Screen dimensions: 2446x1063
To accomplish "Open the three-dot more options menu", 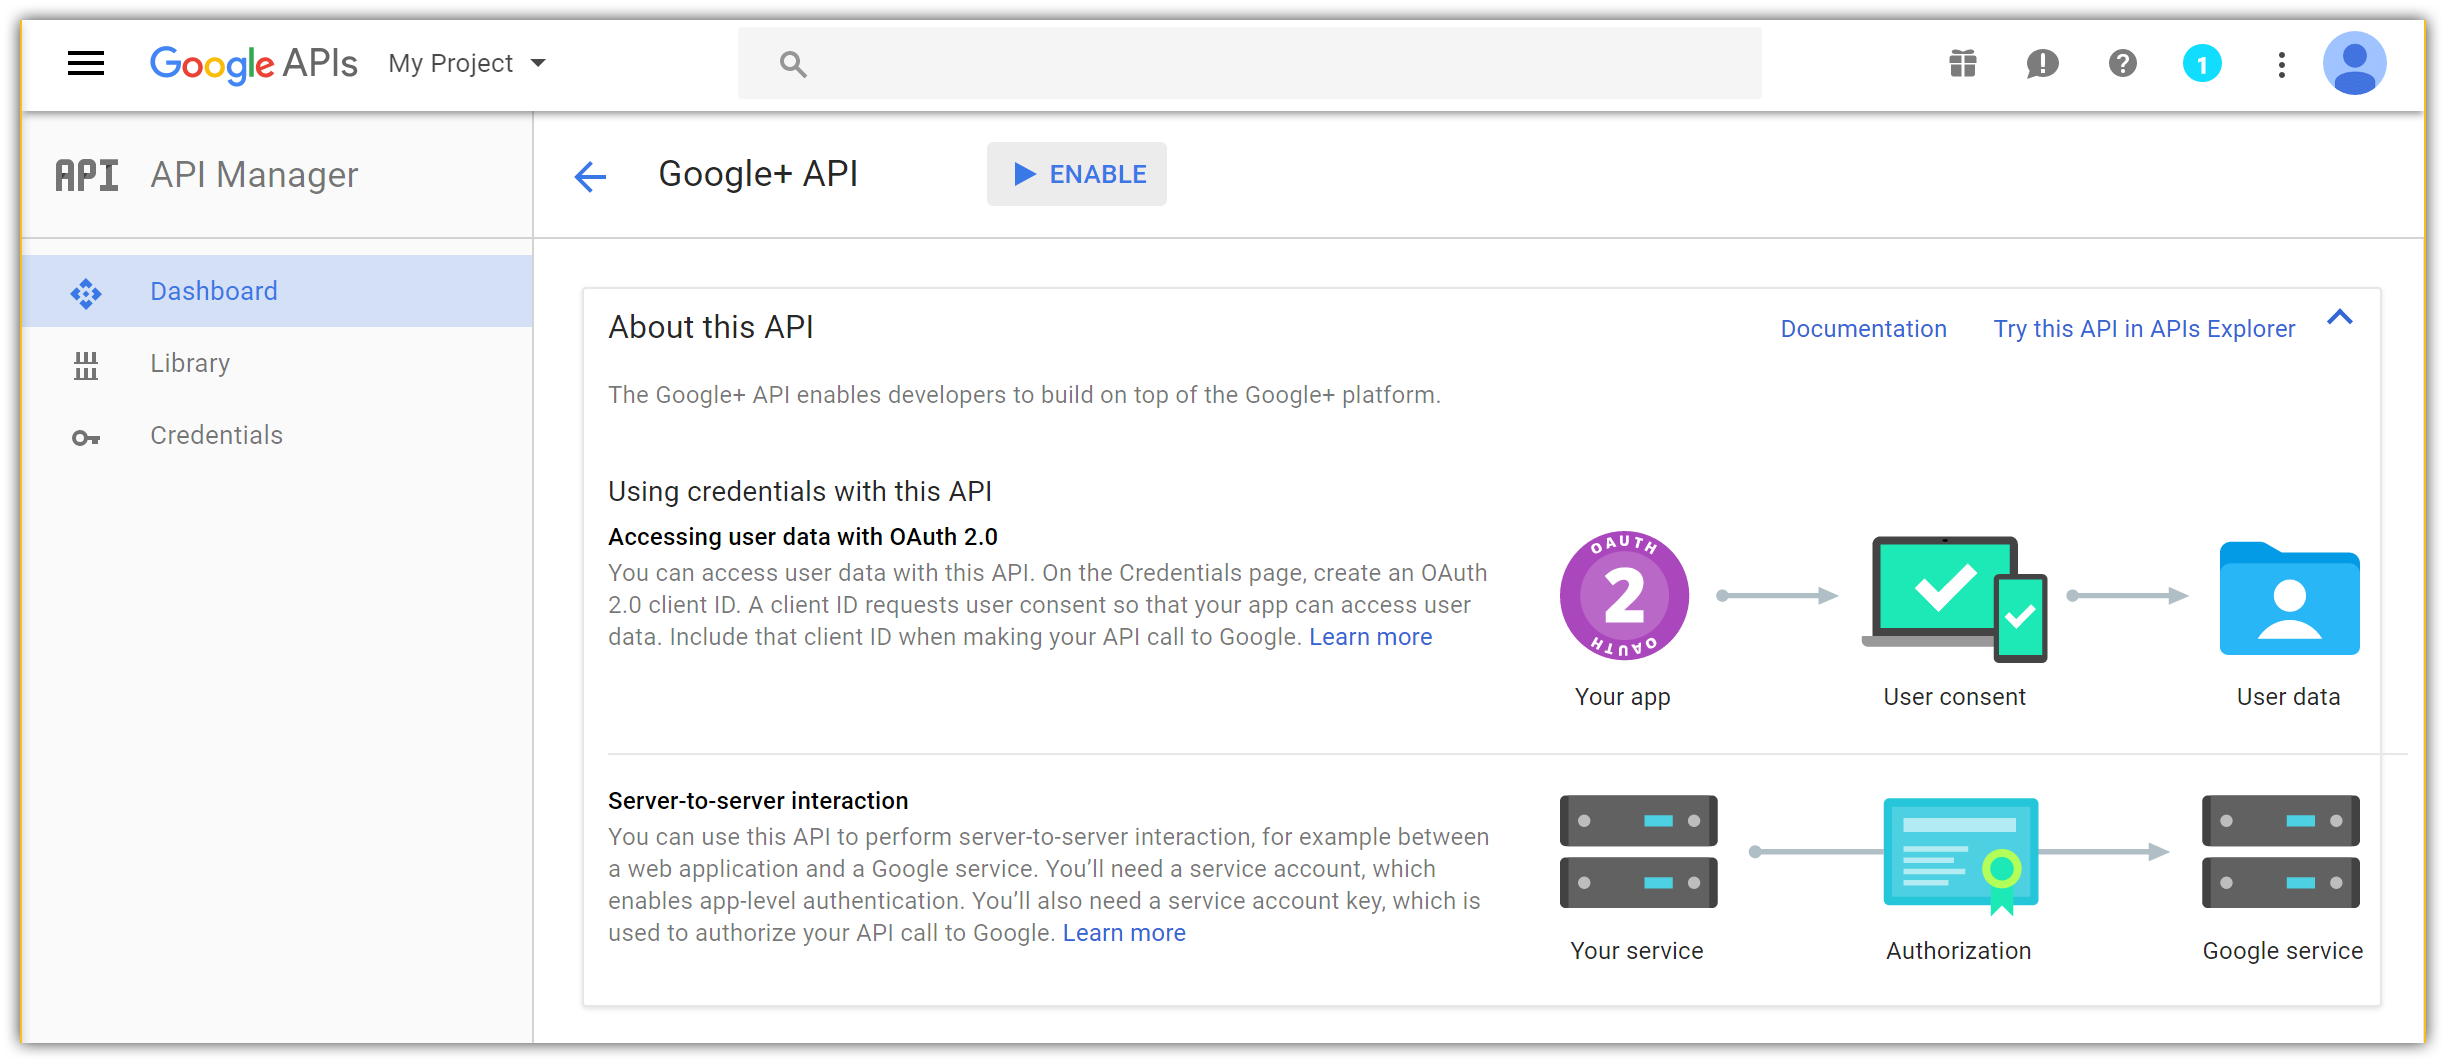I will 2281,64.
